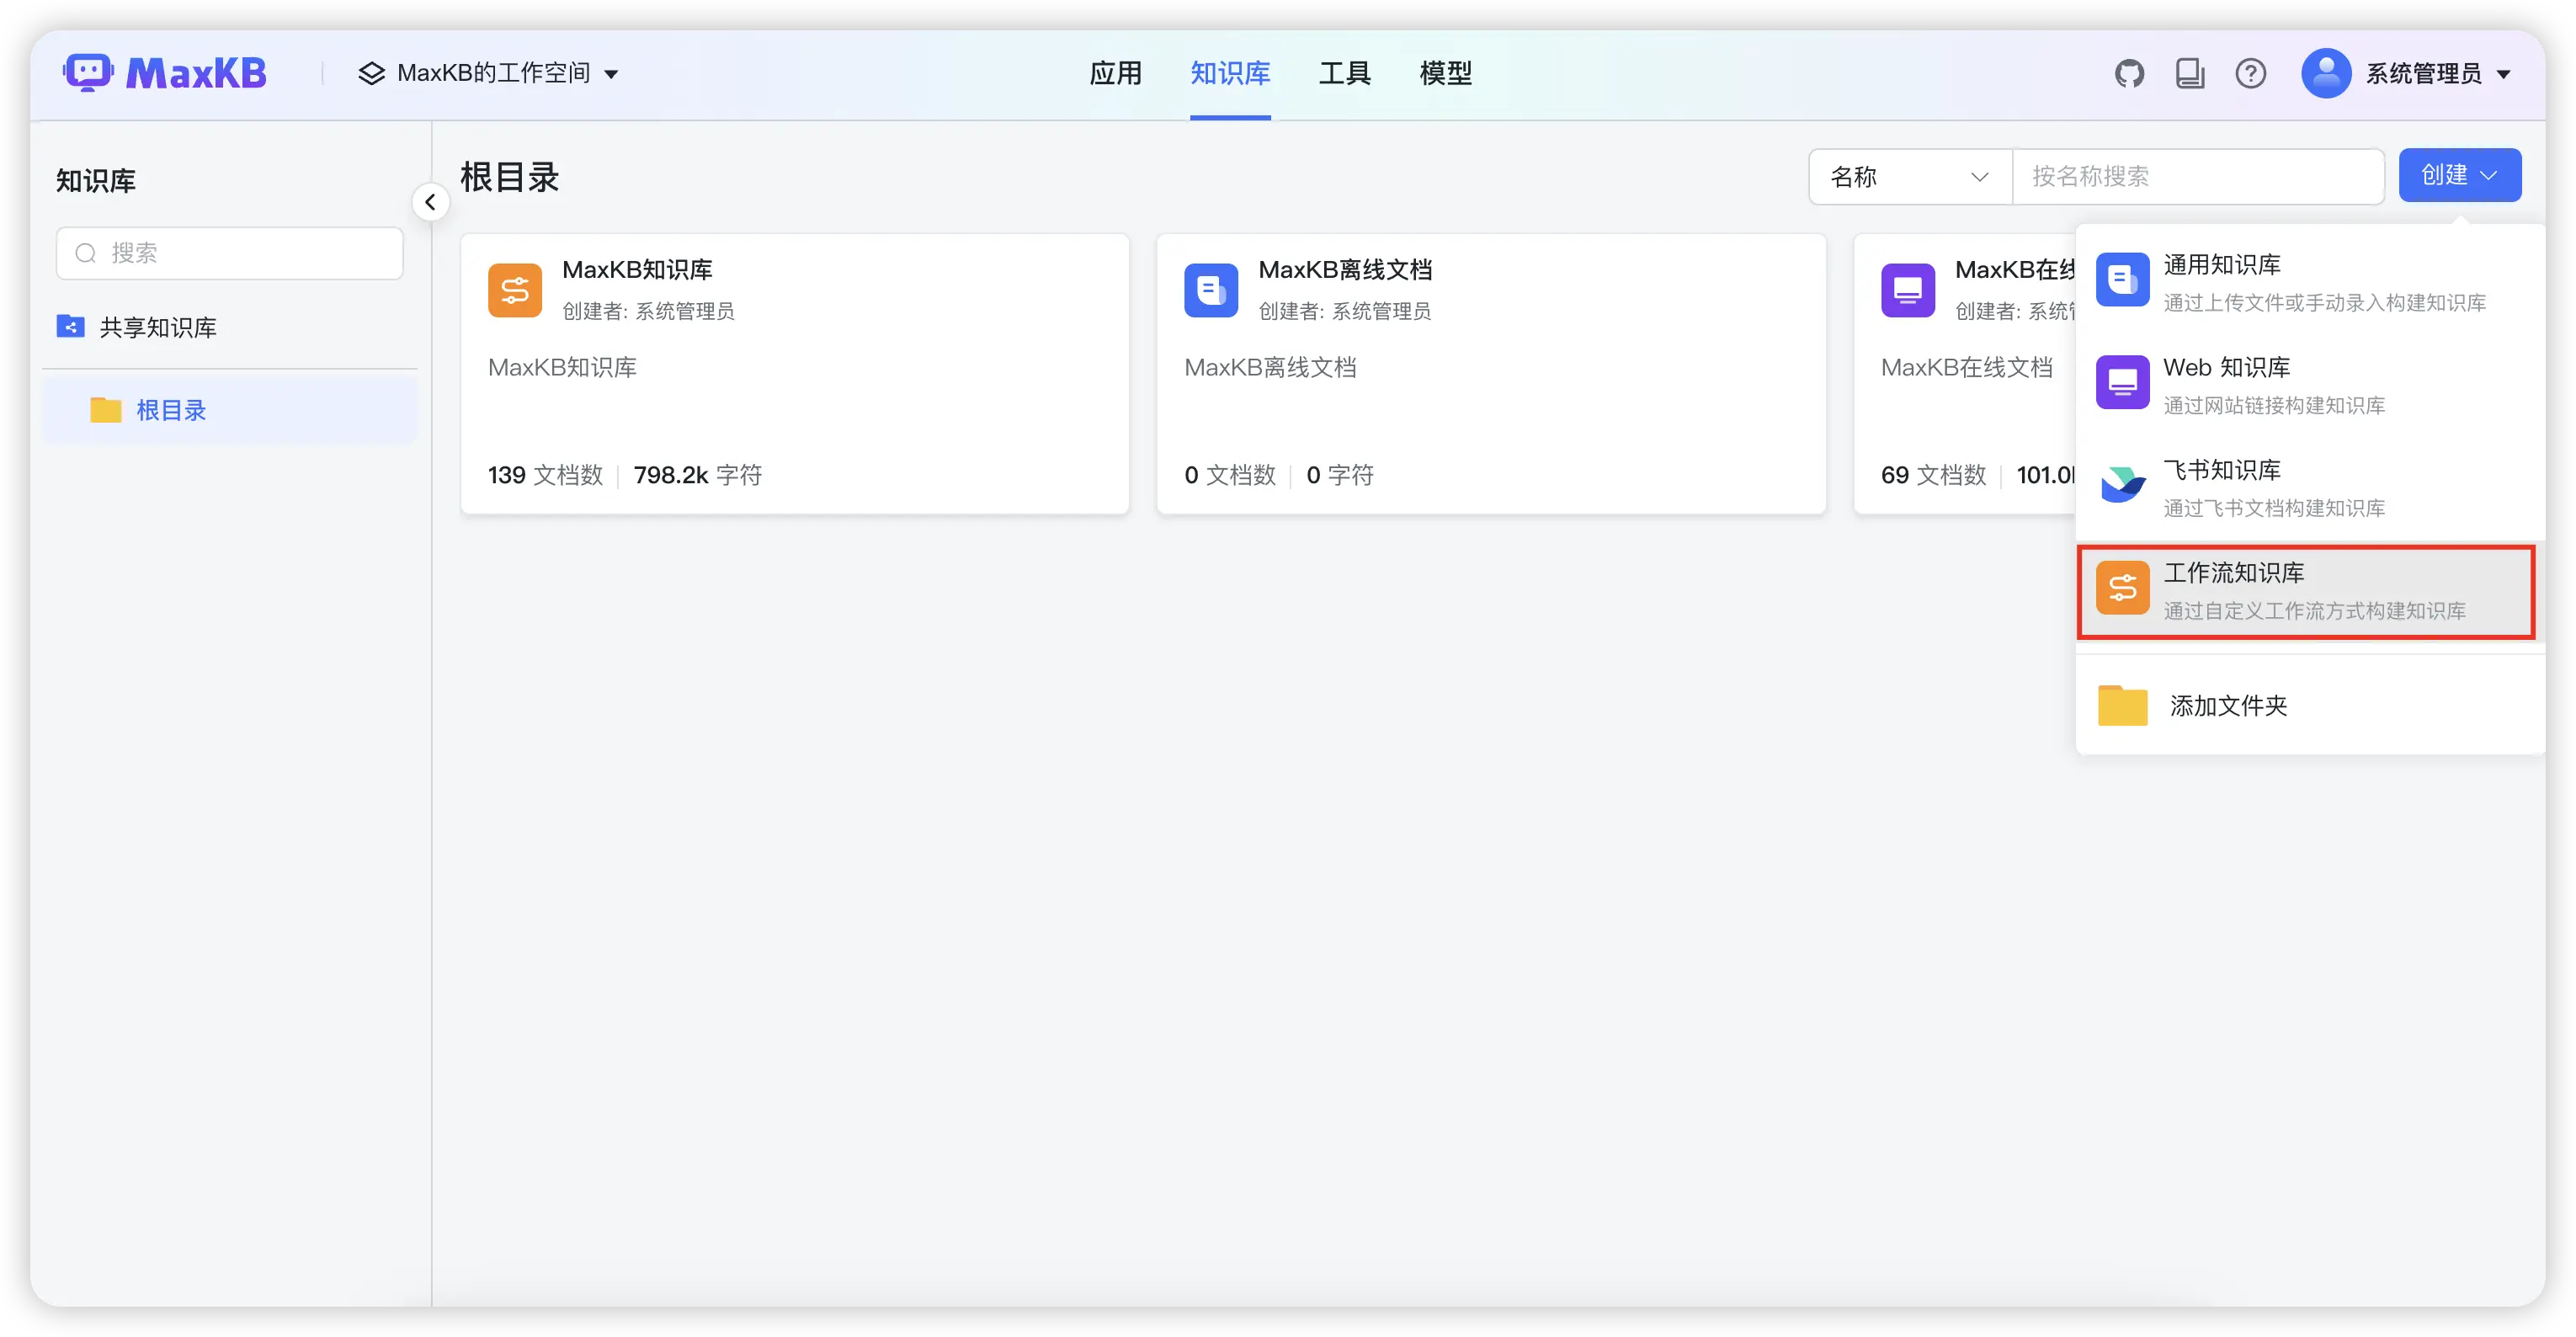Screen dimensions: 2576x1337
Task: Click the orange workflow icon on MaxKB知识库 card
Action: tap(514, 290)
